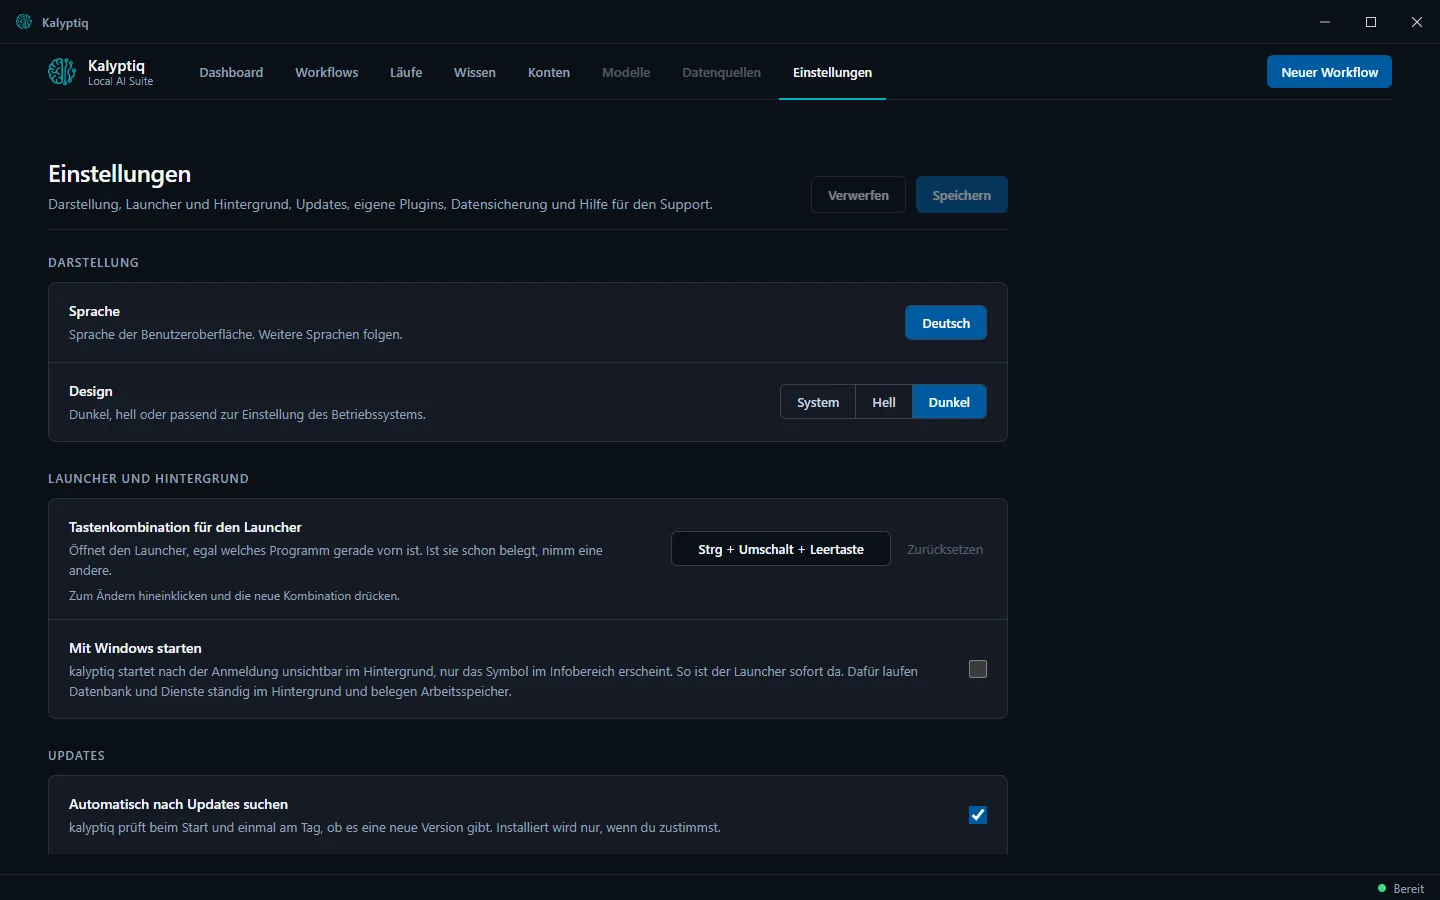Viewport: 1440px width, 900px height.
Task: Uncheck Automatisch nach Updates suchen
Action: pyautogui.click(x=978, y=815)
